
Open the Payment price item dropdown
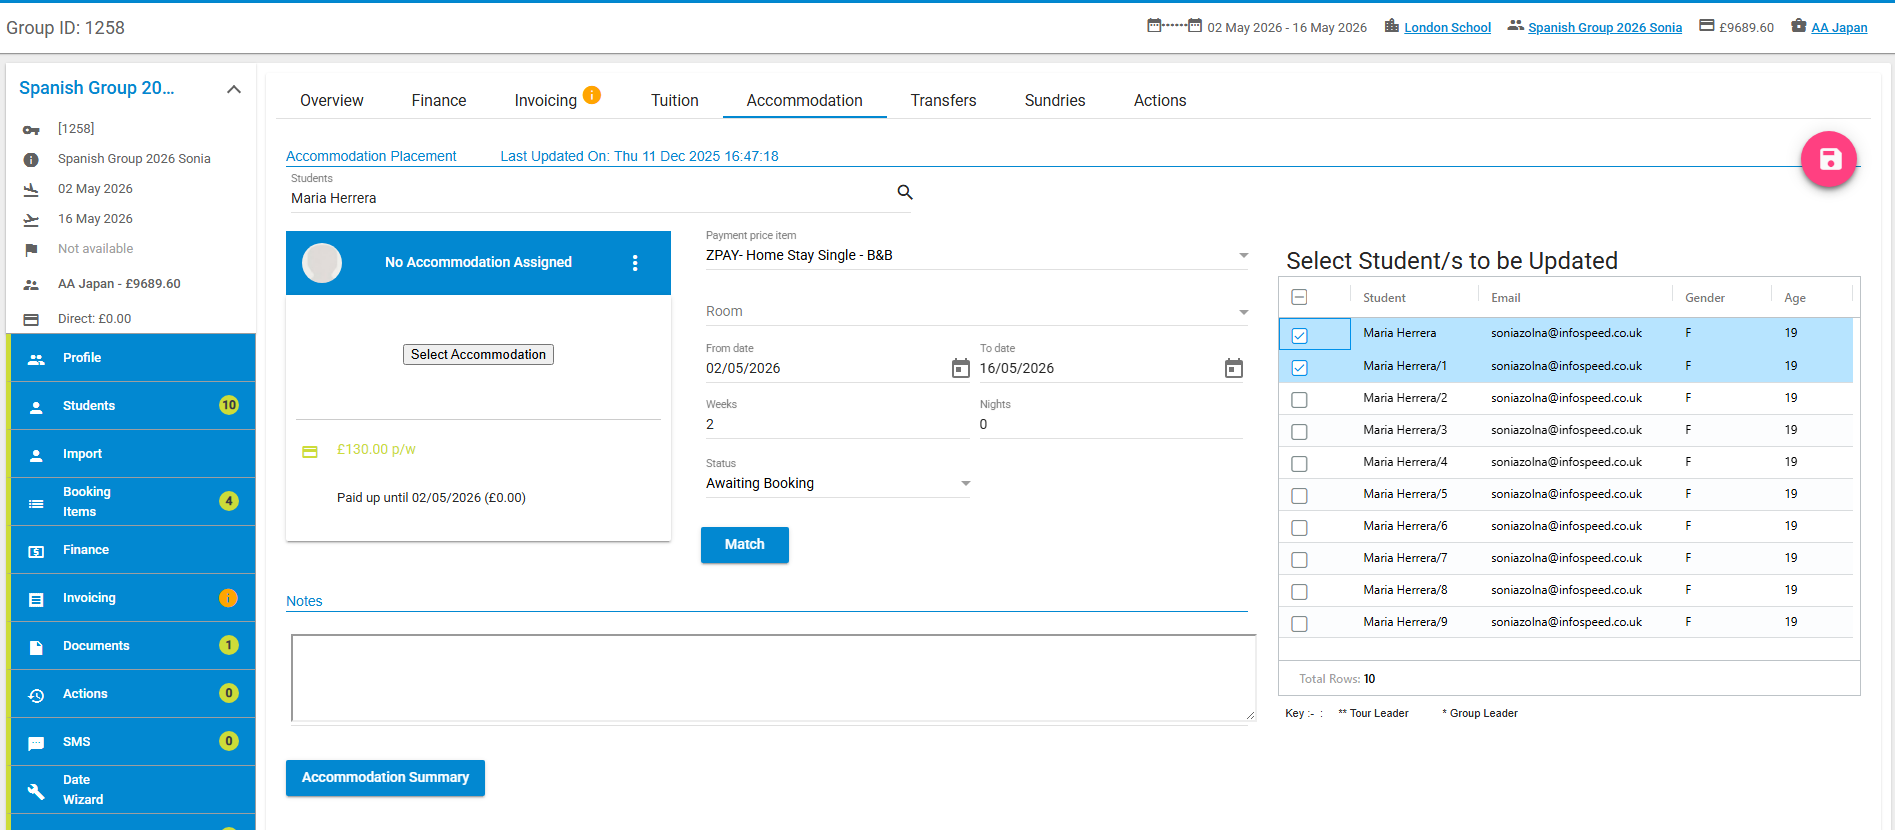[x=977, y=255]
